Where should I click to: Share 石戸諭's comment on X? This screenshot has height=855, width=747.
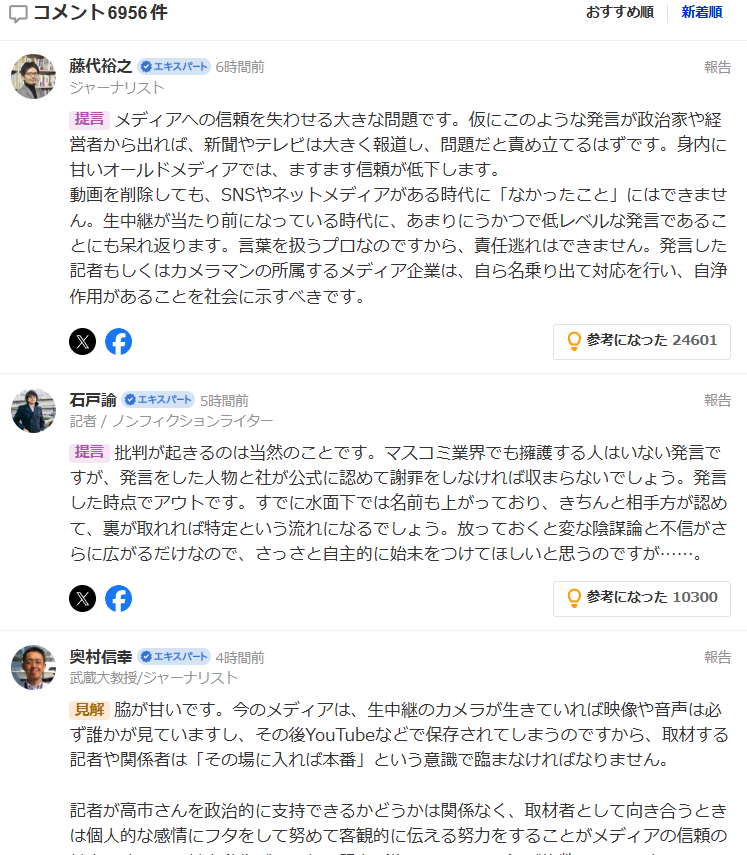(83, 598)
